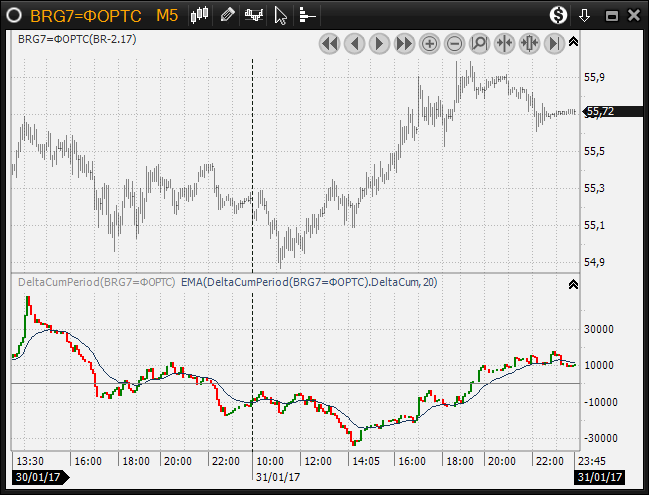Click the EMA indicator label
This screenshot has height=495, width=649.
point(309,283)
